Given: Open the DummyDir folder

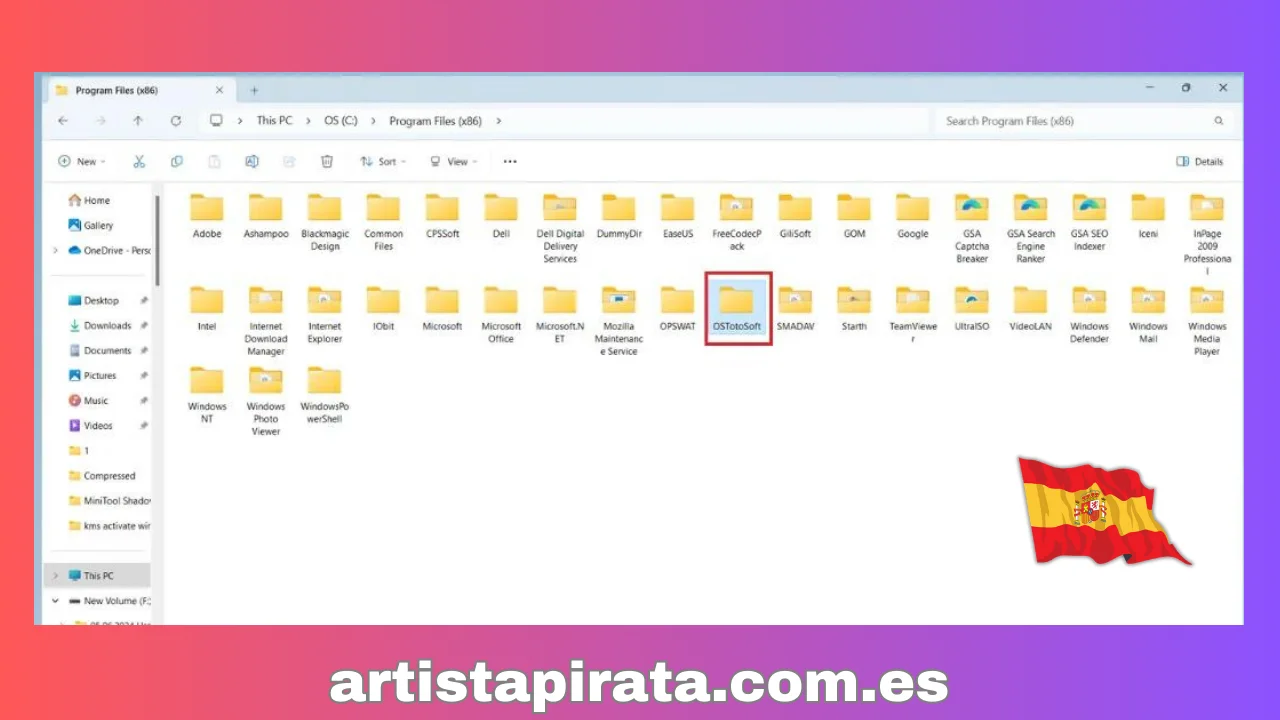Looking at the screenshot, I should coord(619,216).
